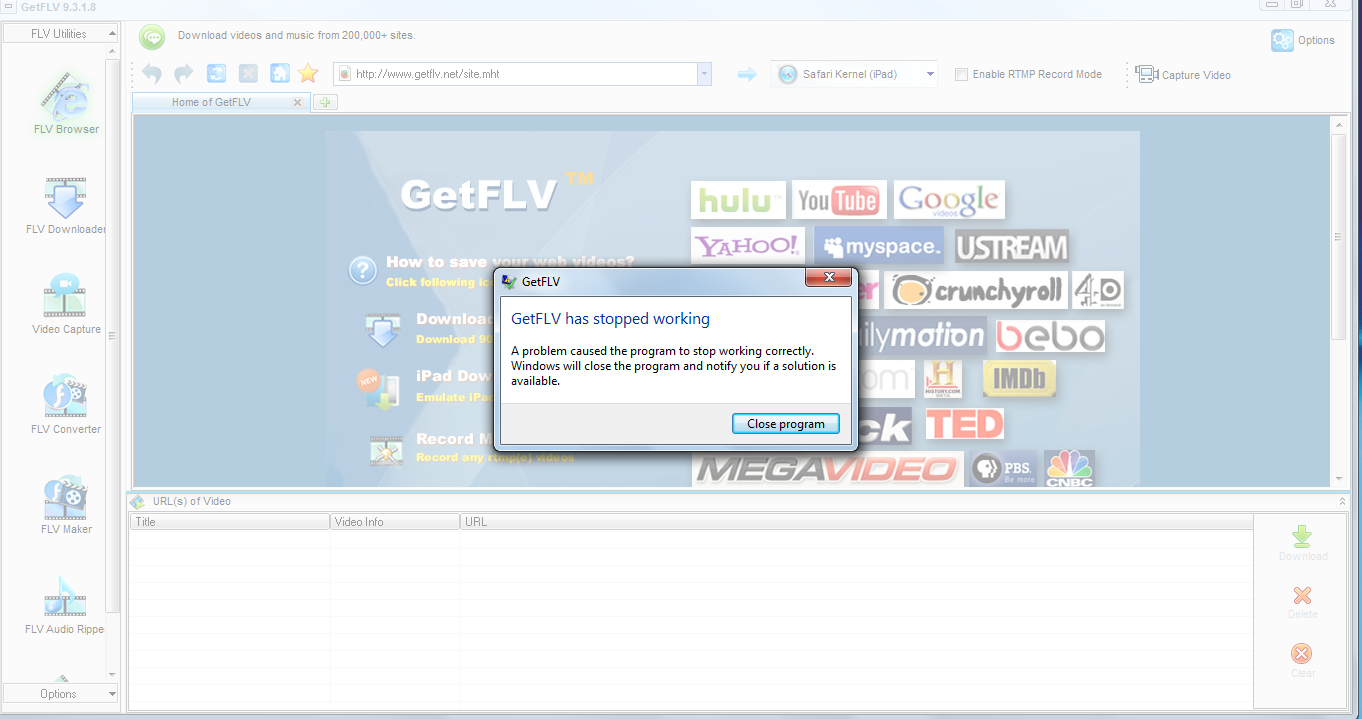Enable RTMP Record Mode checkbox
Image resolution: width=1362 pixels, height=719 pixels.
[x=961, y=74]
